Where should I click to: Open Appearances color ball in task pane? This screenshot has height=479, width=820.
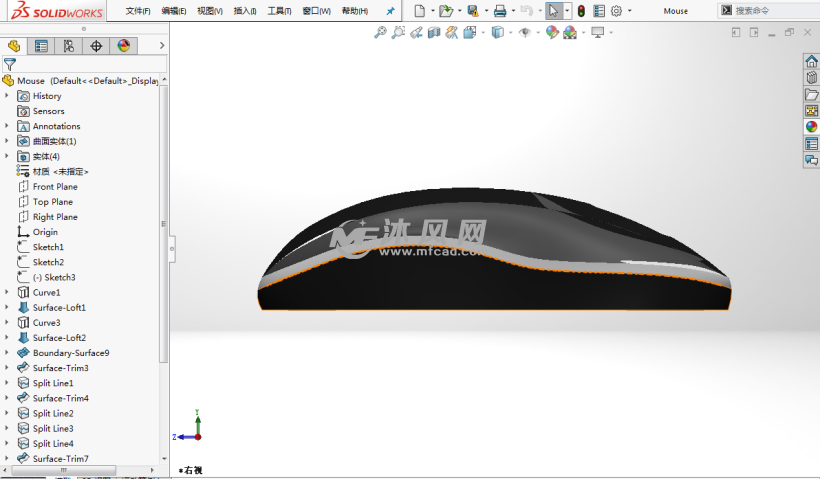point(811,127)
